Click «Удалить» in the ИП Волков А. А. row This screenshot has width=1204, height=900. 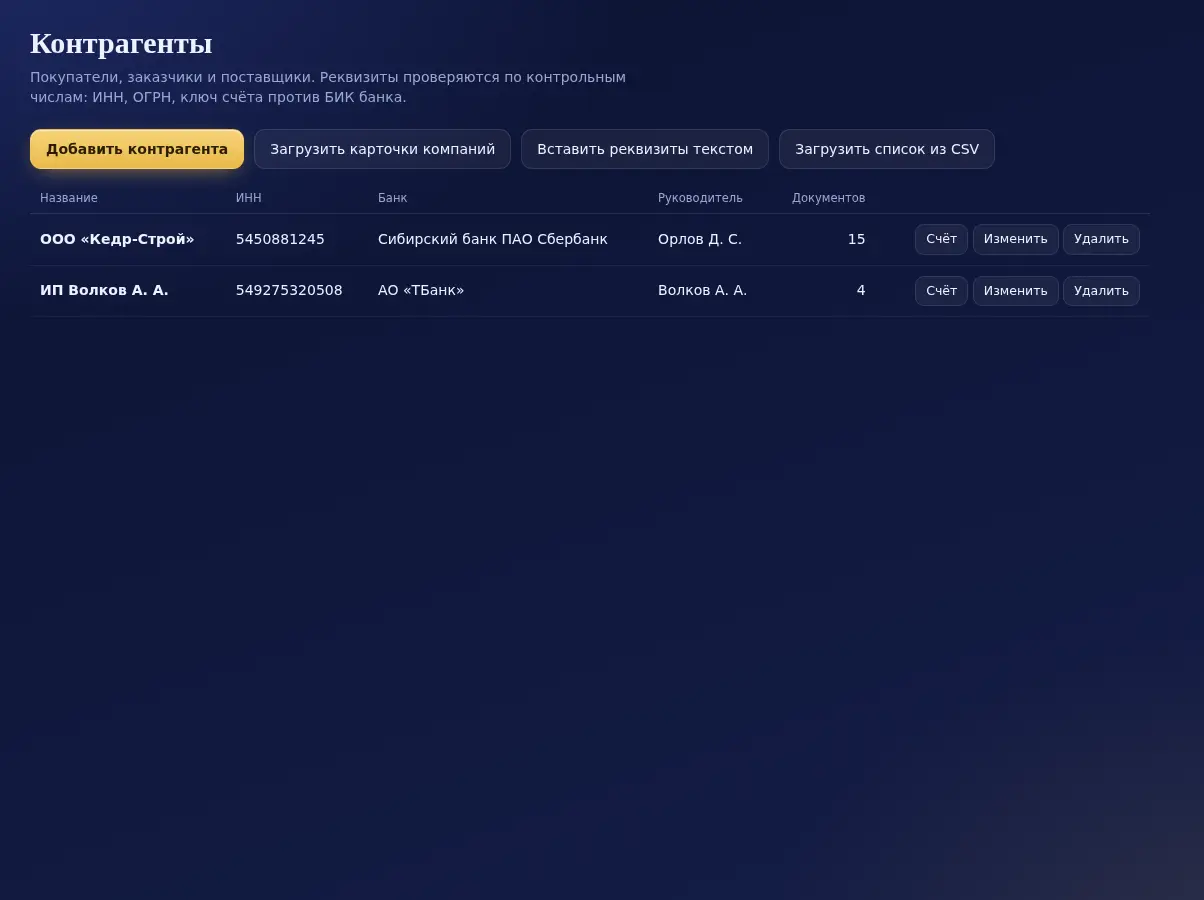(1101, 291)
